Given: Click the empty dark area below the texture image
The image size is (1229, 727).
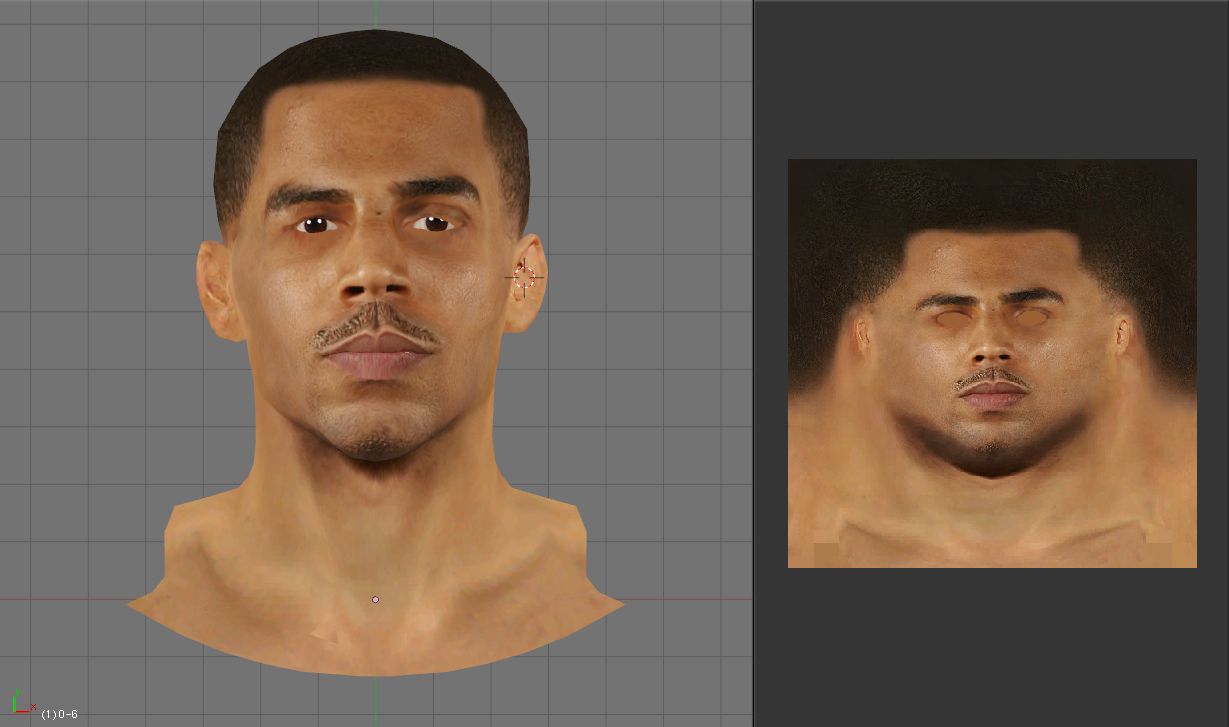Looking at the screenshot, I should tap(991, 645).
